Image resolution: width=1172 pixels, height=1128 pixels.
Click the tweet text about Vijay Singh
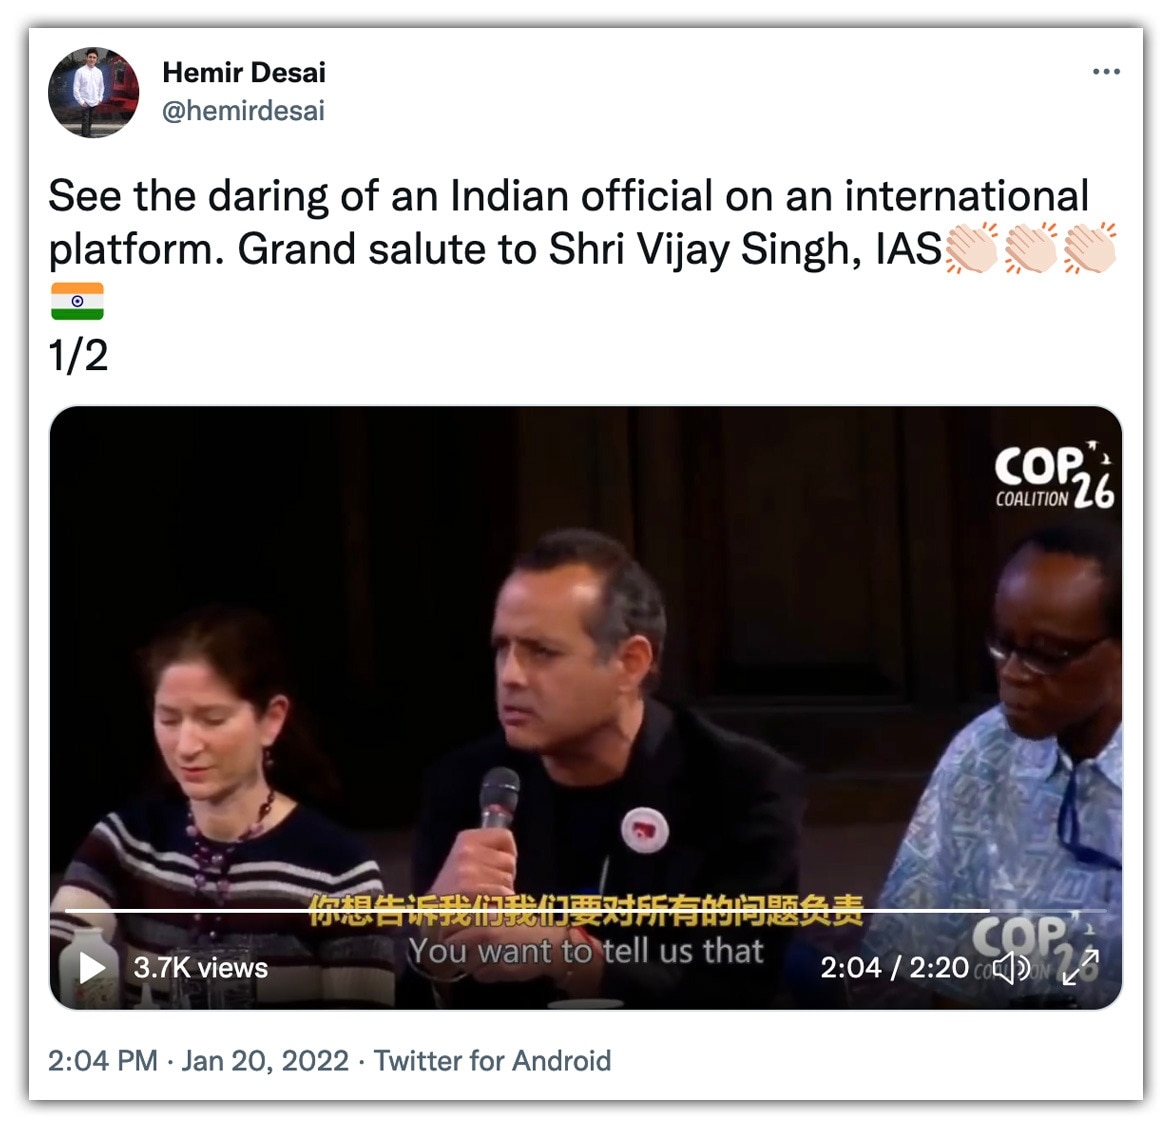point(568,222)
